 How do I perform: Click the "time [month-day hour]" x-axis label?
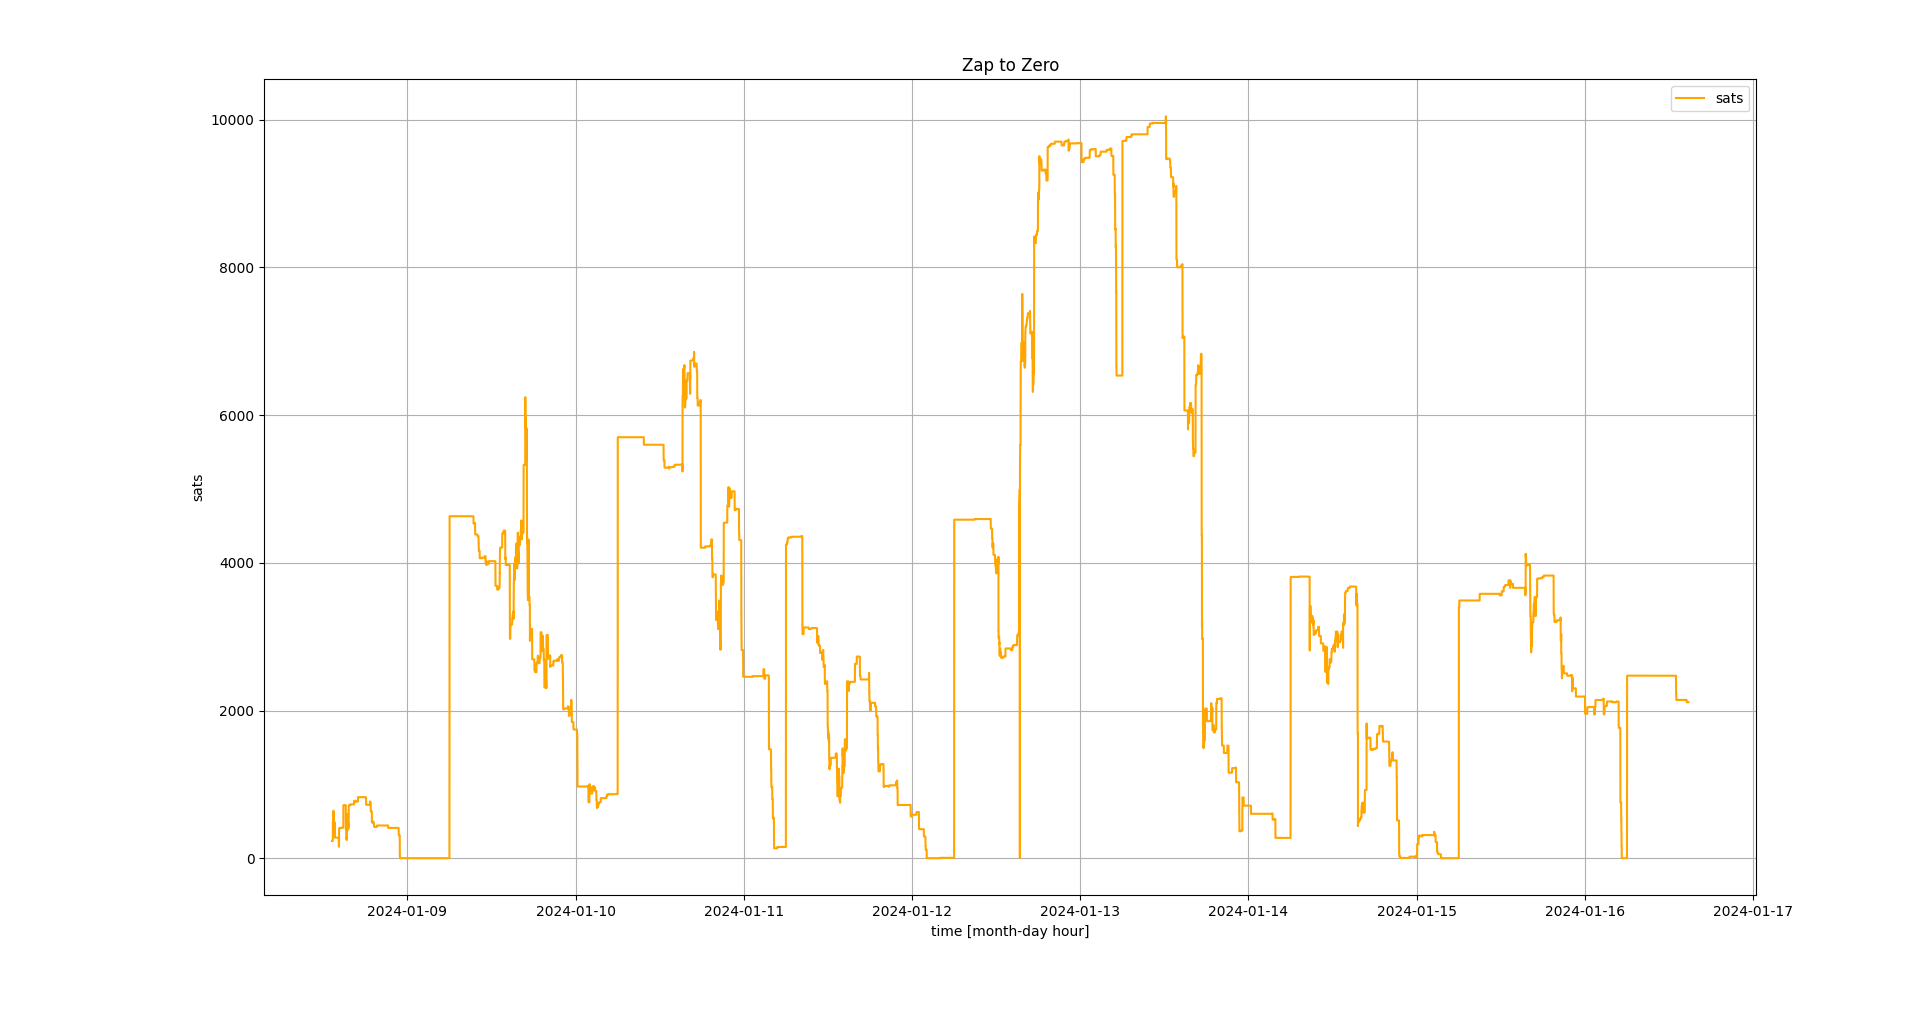(1009, 931)
